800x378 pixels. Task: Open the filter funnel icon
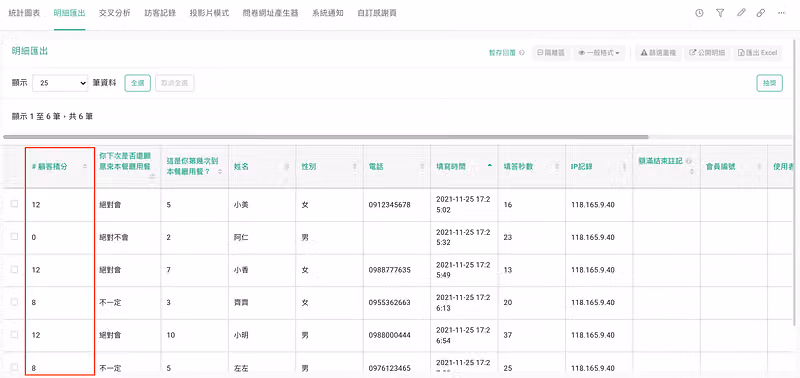point(720,13)
